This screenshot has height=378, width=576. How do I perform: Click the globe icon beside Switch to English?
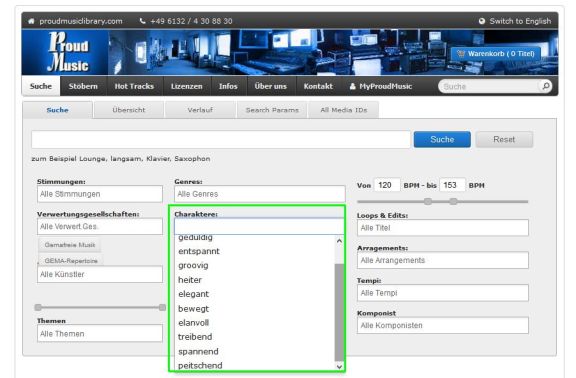[482, 21]
